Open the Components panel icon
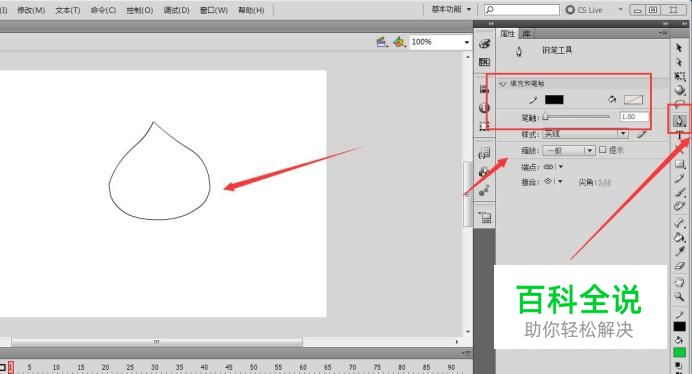Viewport: 692px width, 374px height. click(x=484, y=171)
